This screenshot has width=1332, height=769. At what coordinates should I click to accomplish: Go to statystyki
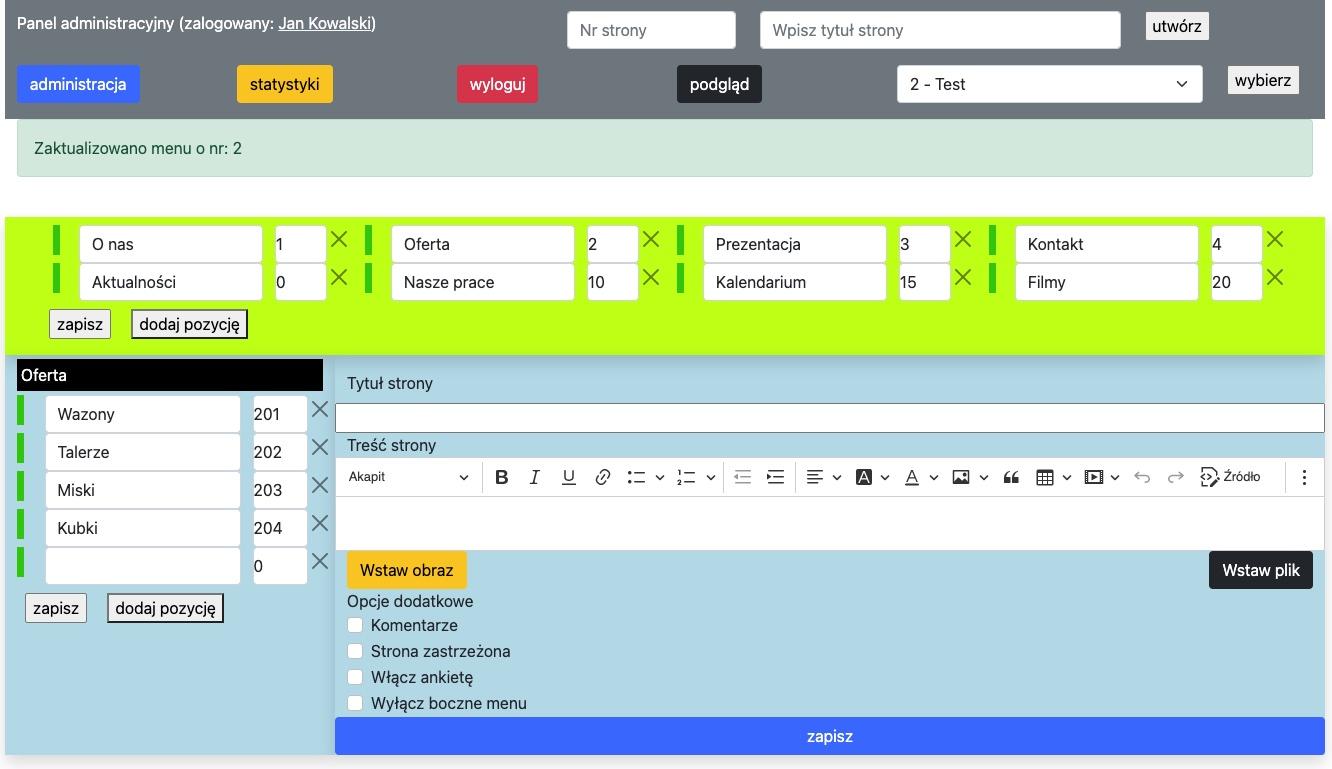pyautogui.click(x=284, y=84)
